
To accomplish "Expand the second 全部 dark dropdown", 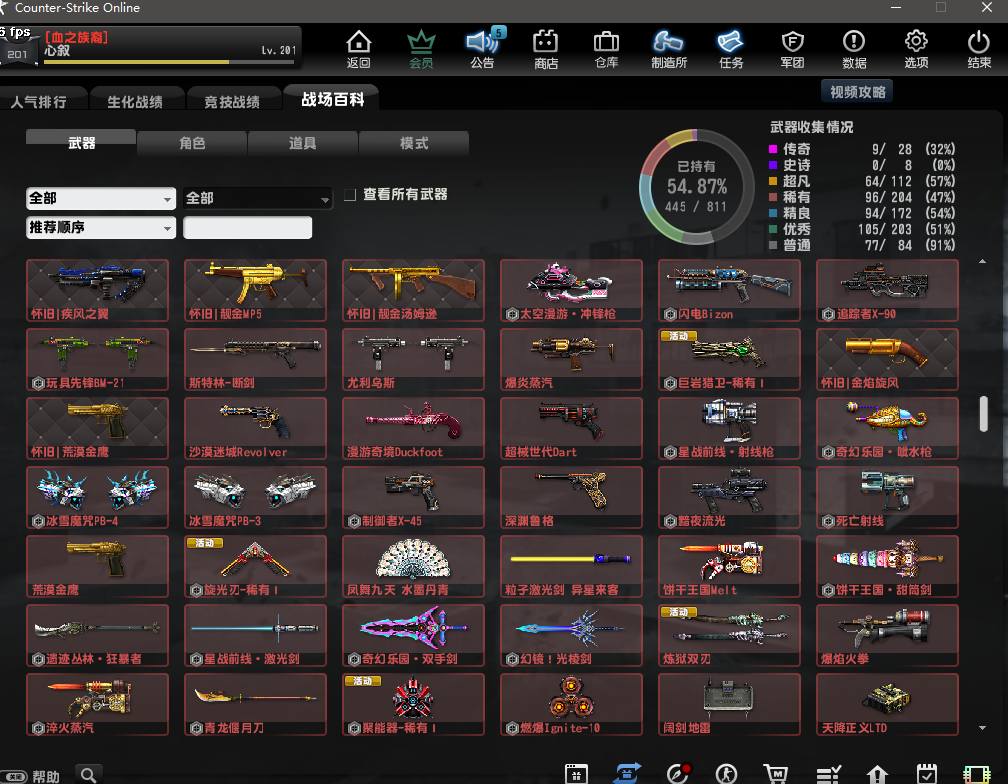I will tap(258, 198).
